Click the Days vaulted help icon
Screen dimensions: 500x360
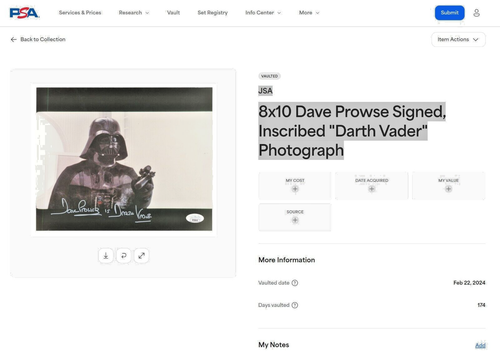click(x=295, y=305)
